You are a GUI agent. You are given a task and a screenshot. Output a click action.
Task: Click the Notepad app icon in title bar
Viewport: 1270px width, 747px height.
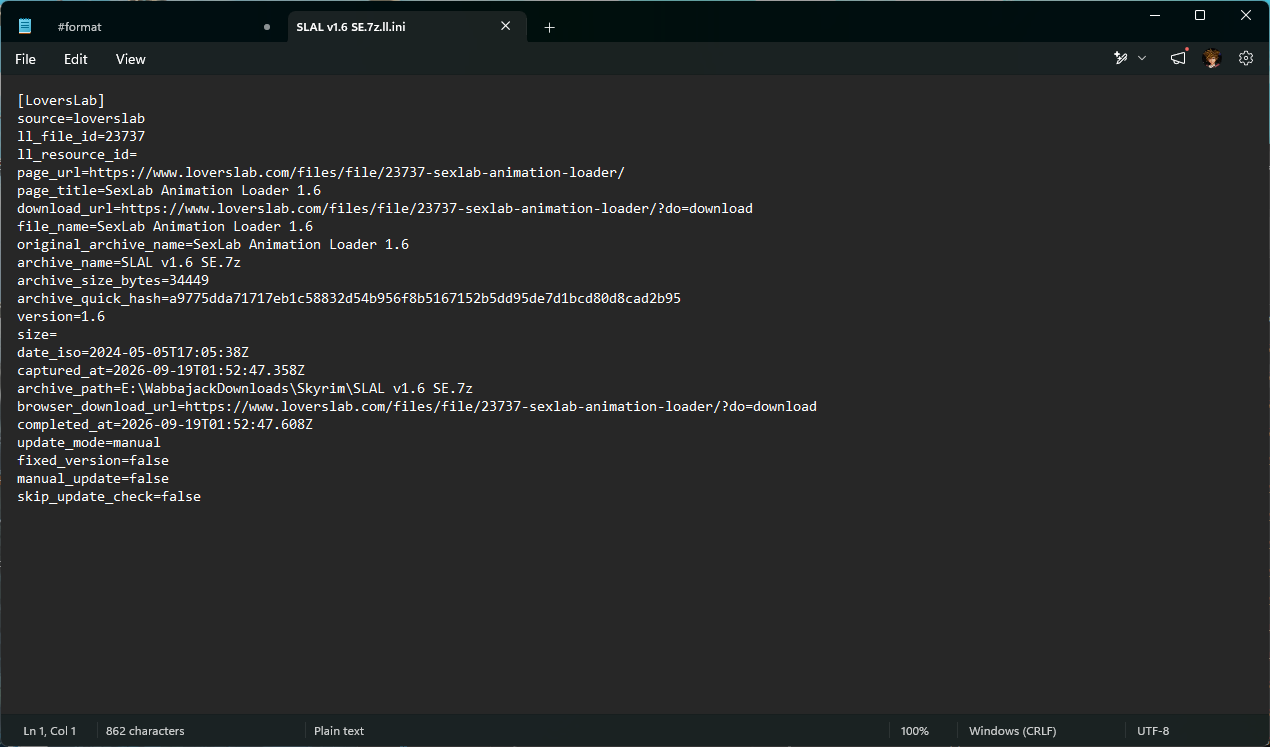[25, 26]
